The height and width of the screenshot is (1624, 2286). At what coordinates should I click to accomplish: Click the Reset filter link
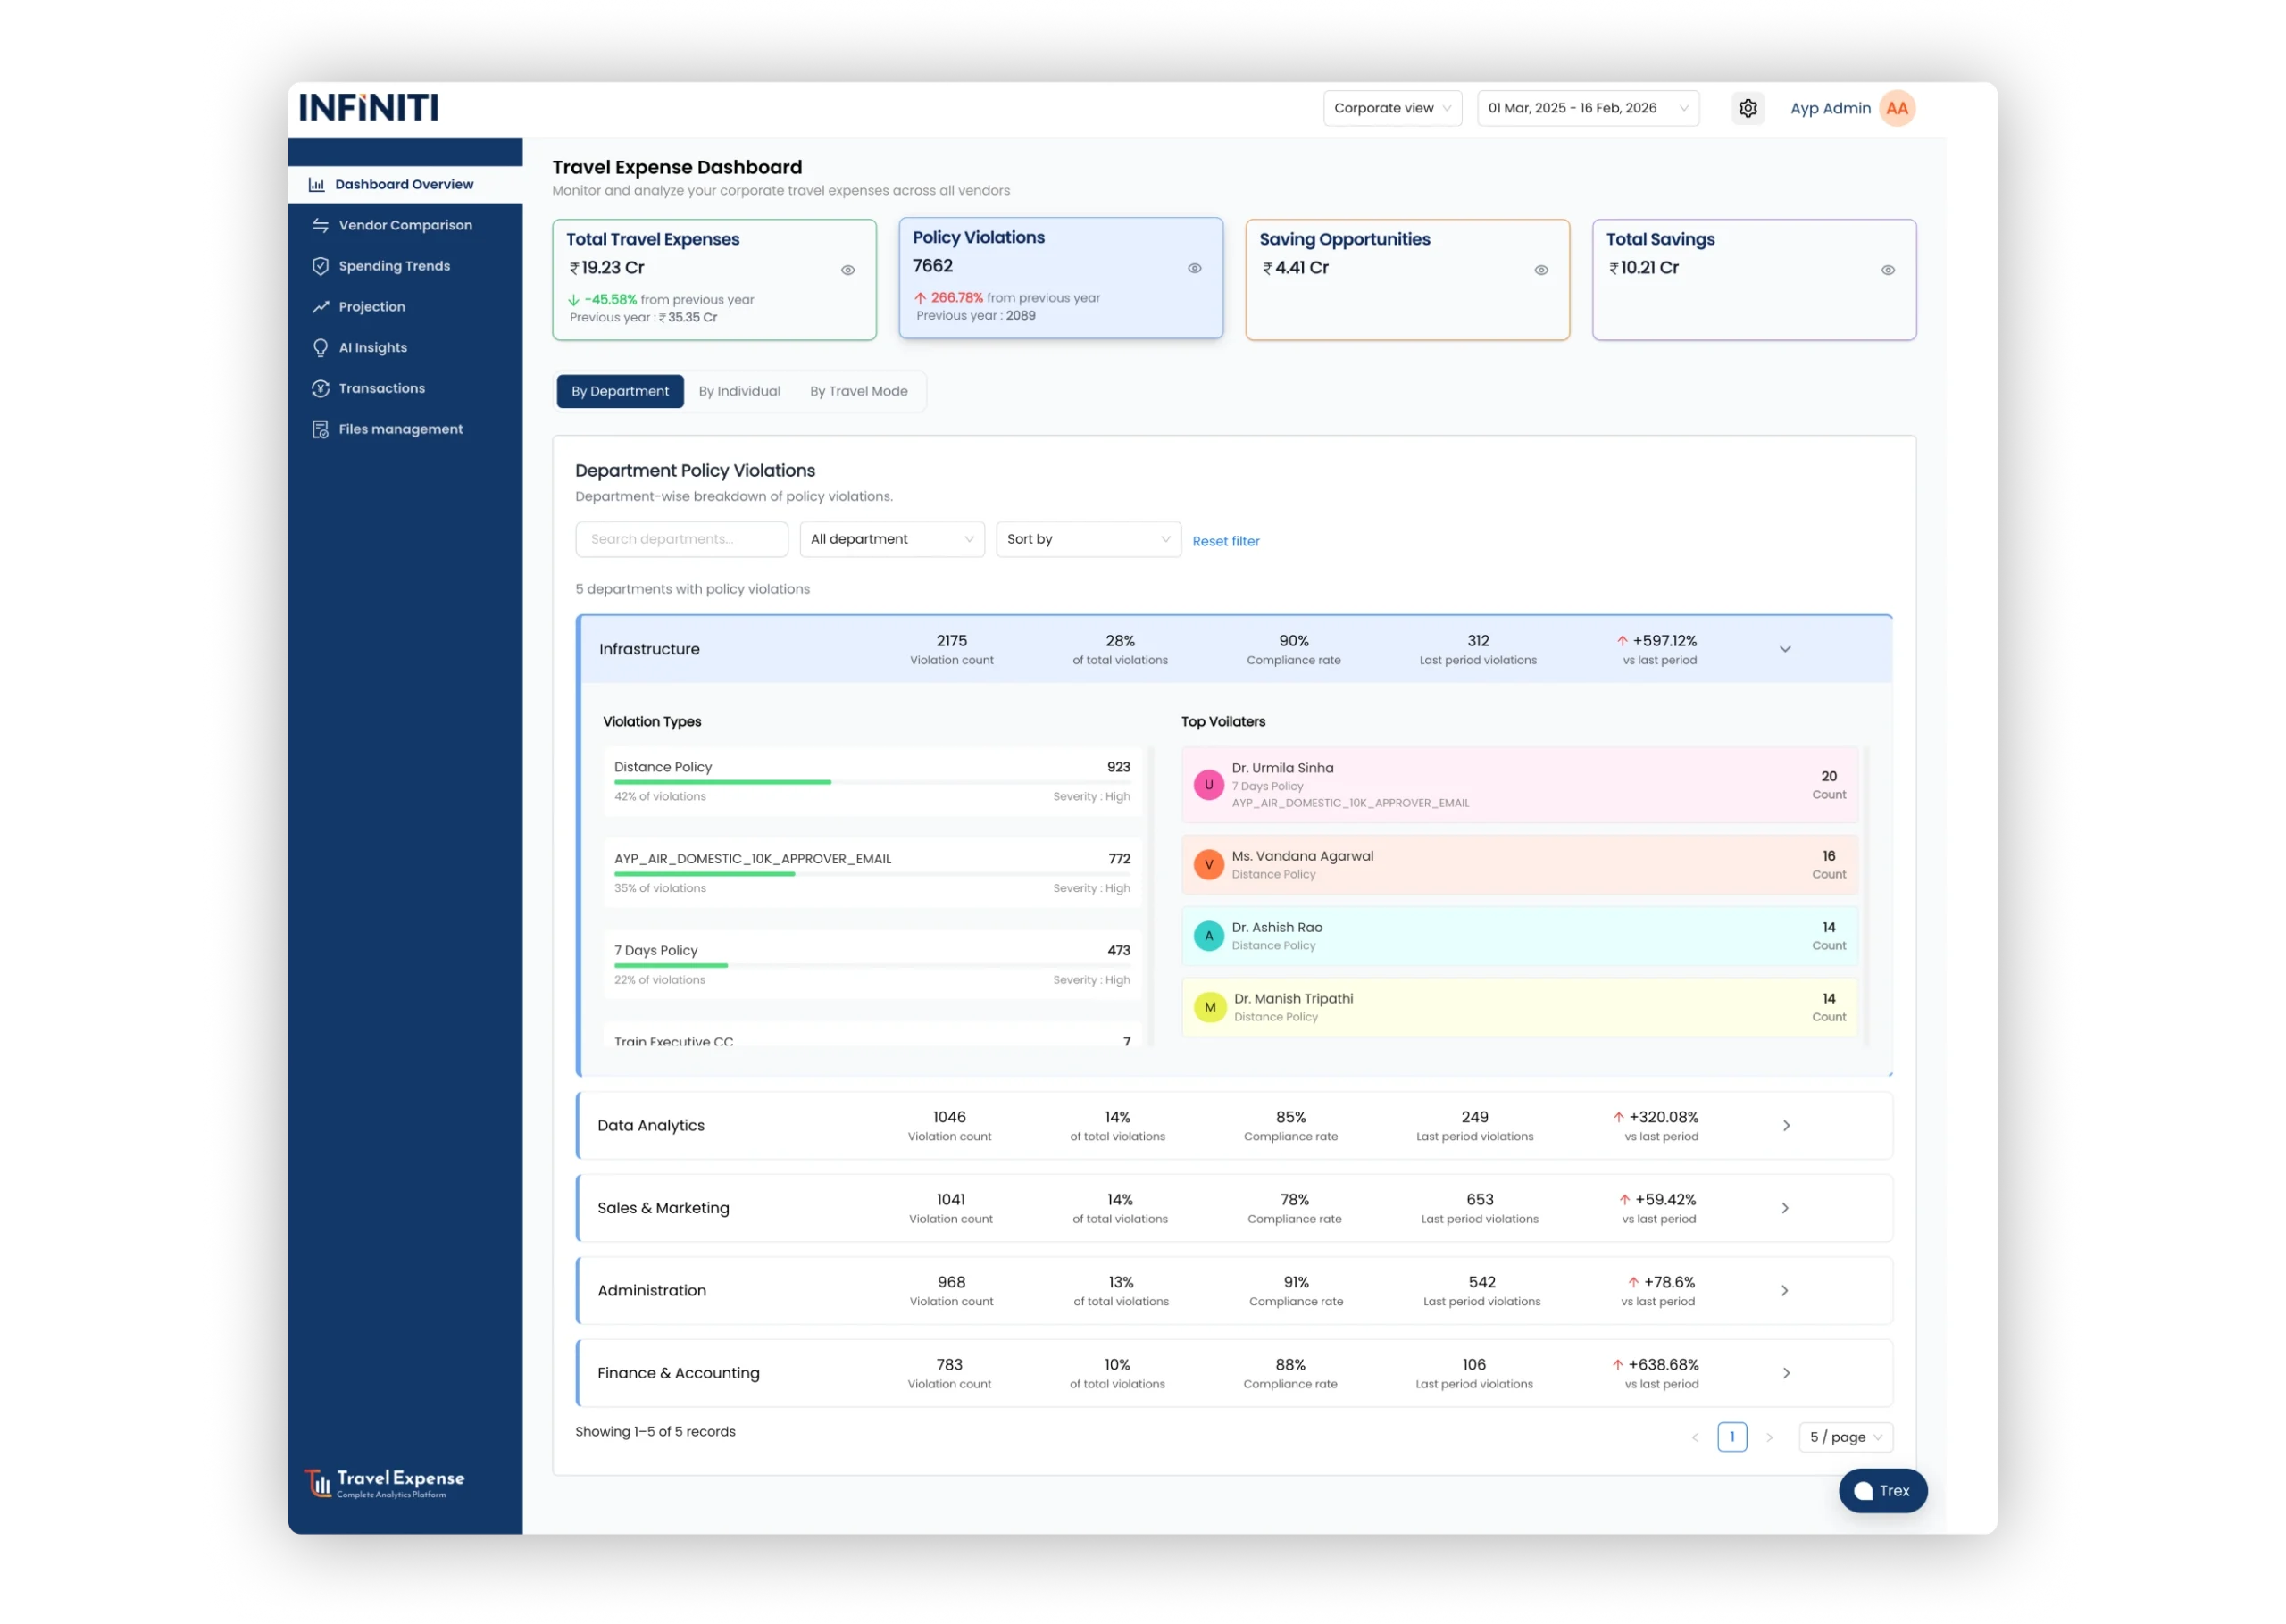(x=1225, y=541)
